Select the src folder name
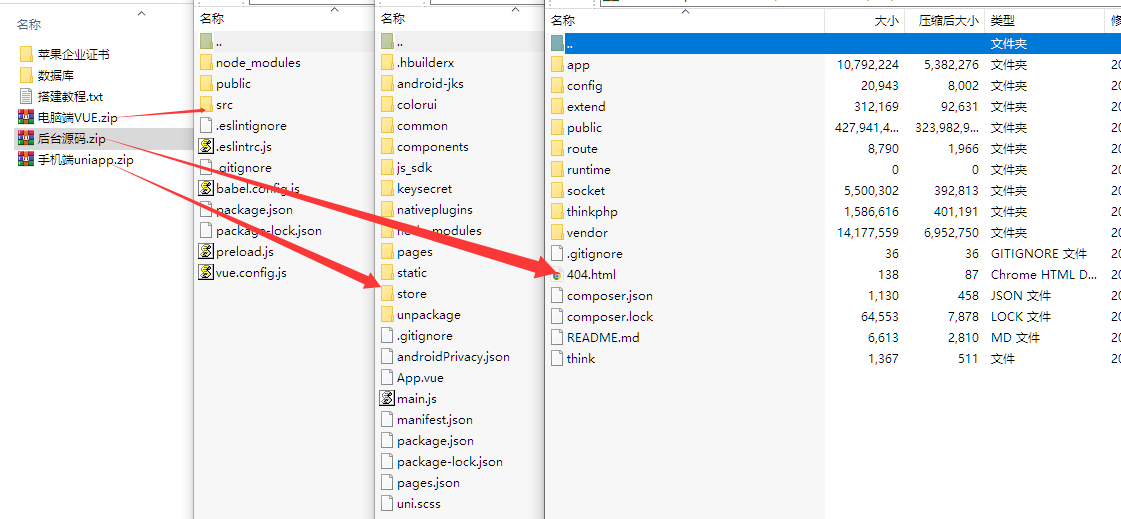 tap(224, 105)
